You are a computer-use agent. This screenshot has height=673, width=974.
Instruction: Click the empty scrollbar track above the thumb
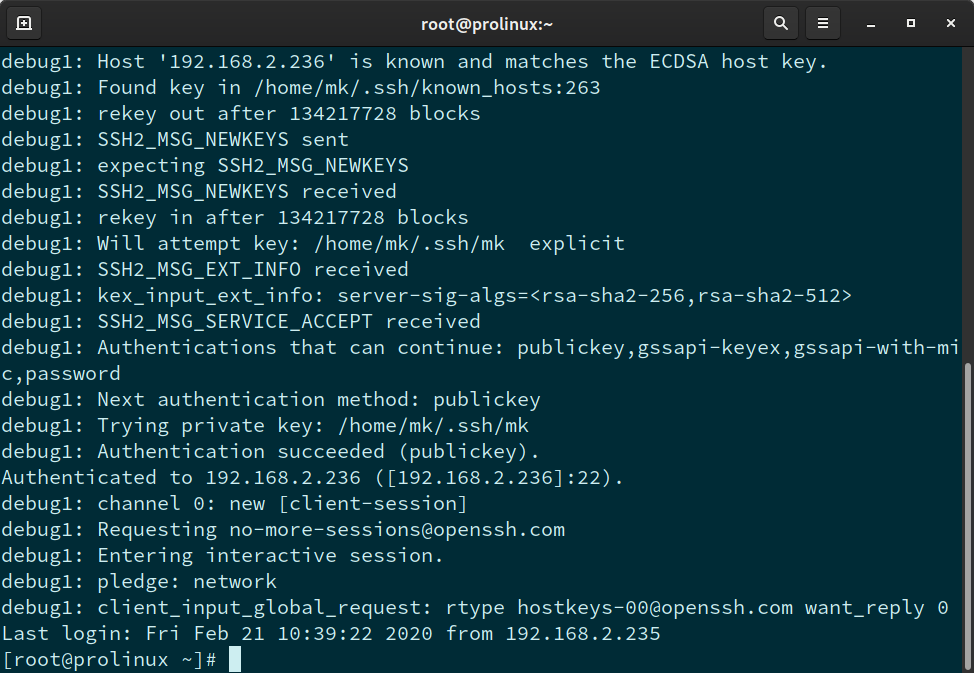pos(967,200)
